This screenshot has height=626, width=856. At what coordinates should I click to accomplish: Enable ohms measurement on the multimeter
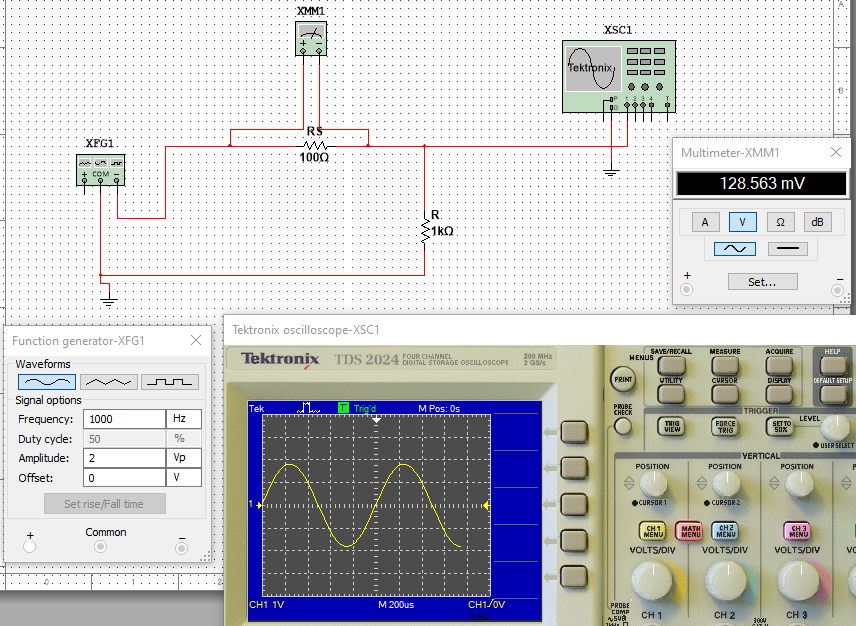[780, 221]
